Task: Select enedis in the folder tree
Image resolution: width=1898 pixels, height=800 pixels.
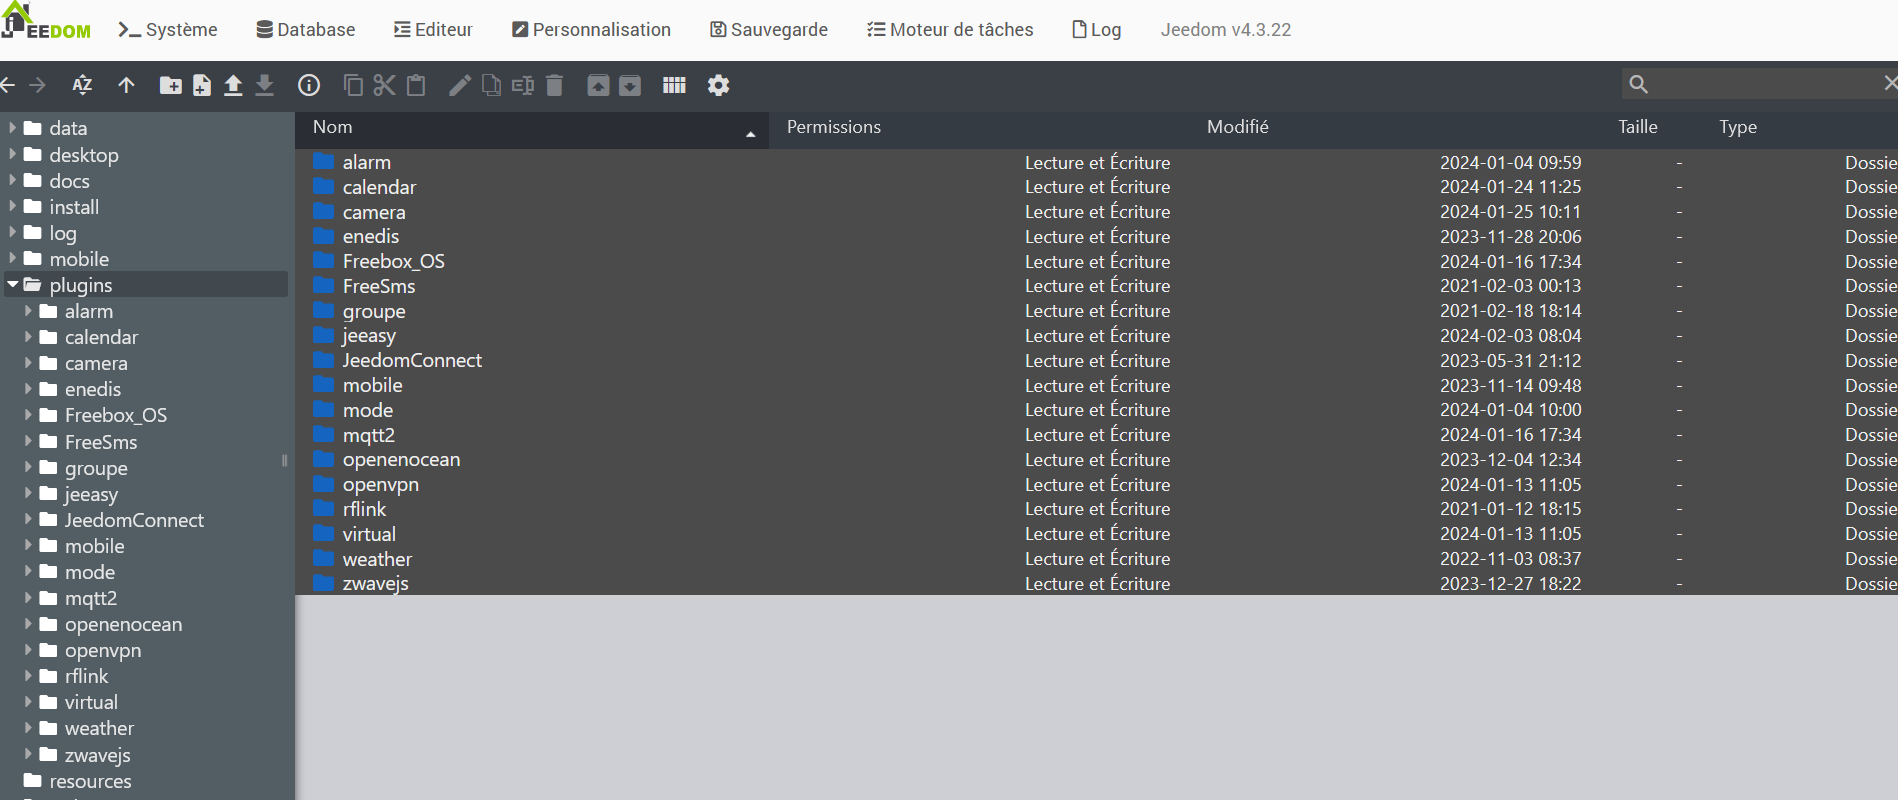Action: pos(93,389)
